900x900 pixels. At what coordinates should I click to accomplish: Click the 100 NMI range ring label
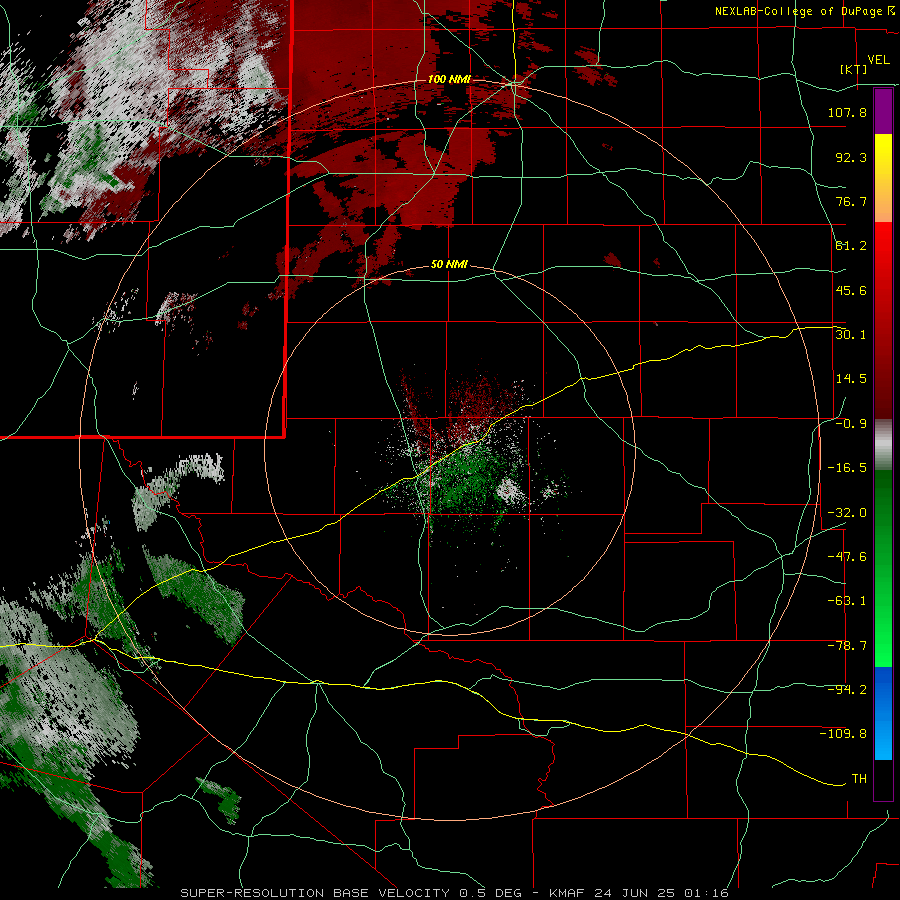point(449,79)
